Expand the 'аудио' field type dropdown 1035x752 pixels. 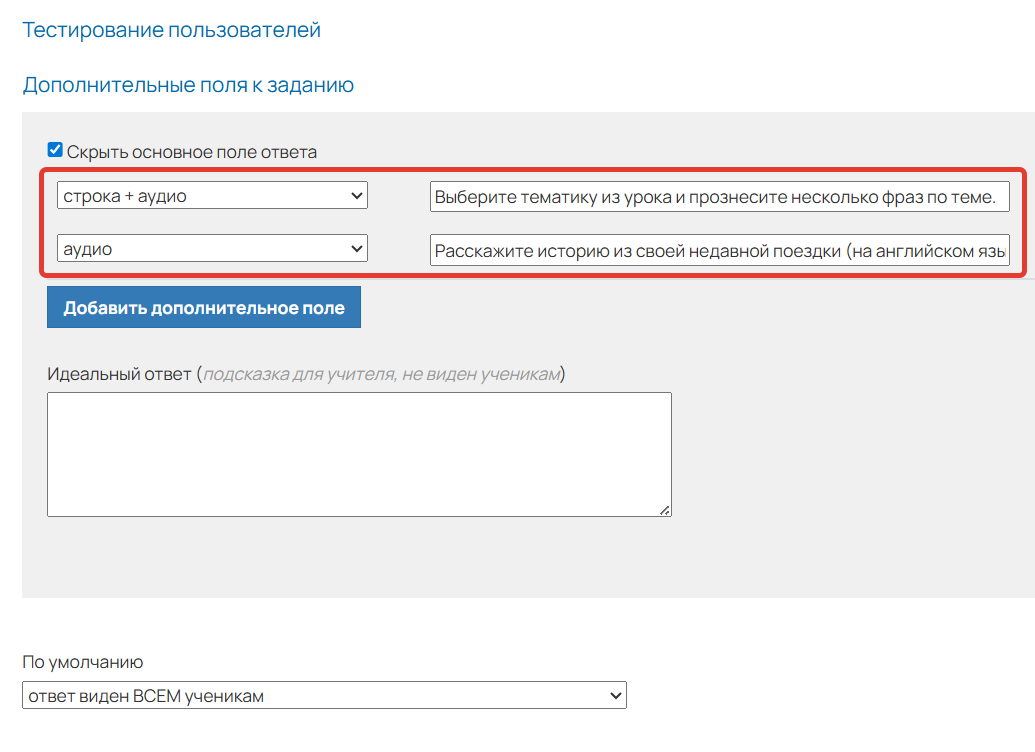(212, 249)
